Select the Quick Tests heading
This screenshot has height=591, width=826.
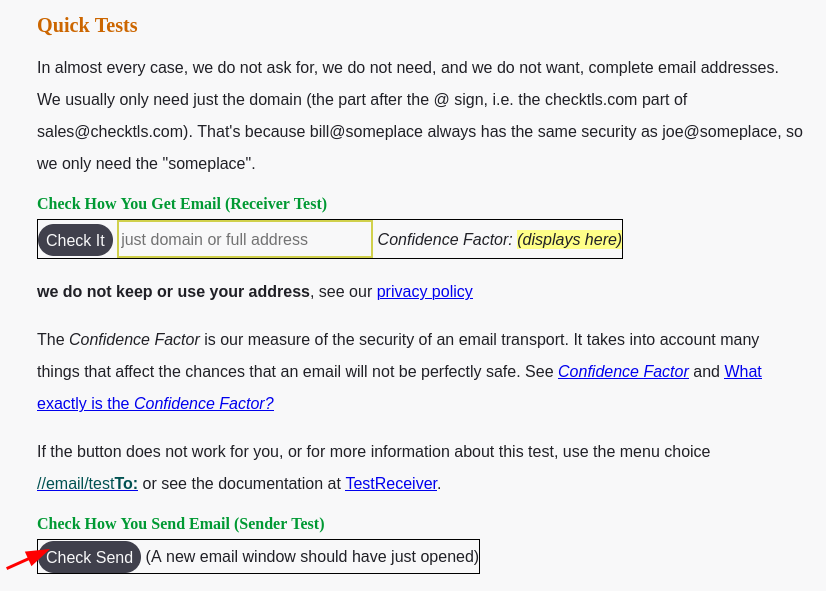coord(87,25)
